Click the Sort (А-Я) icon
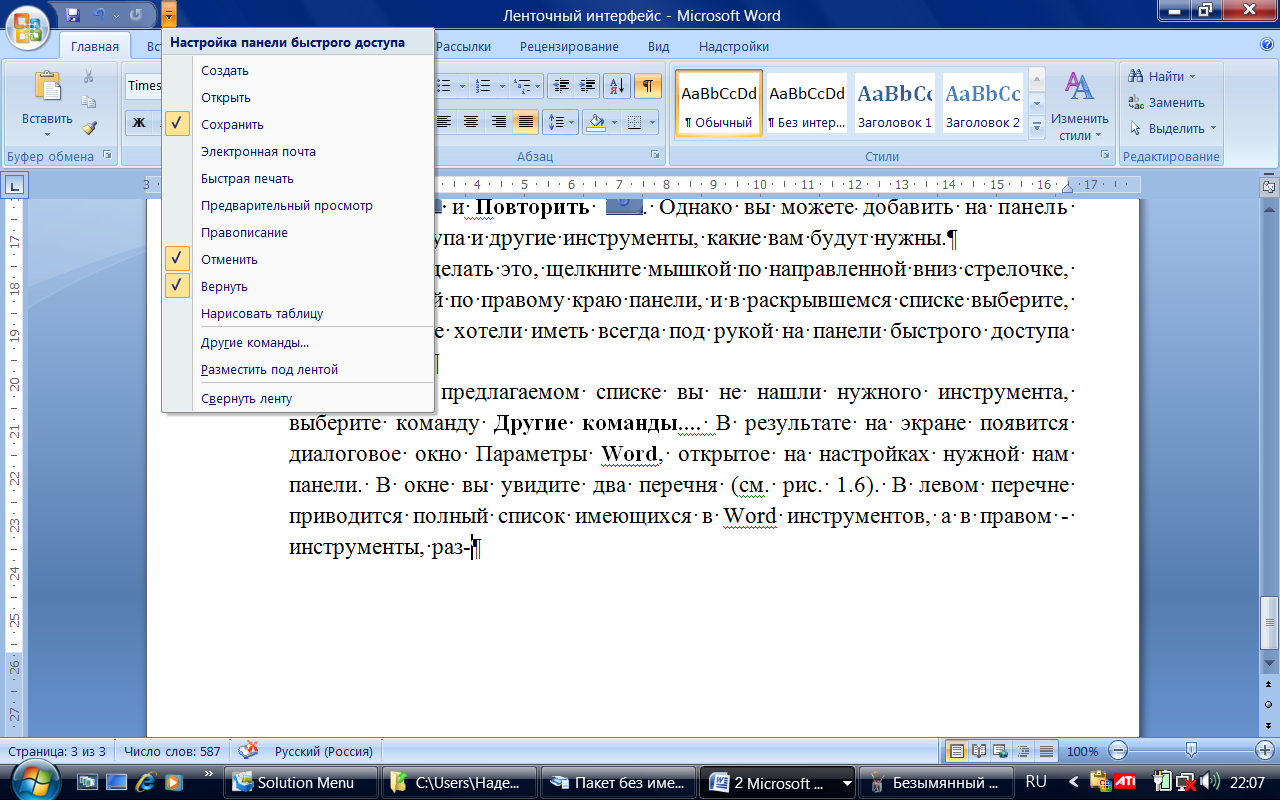 (619, 86)
